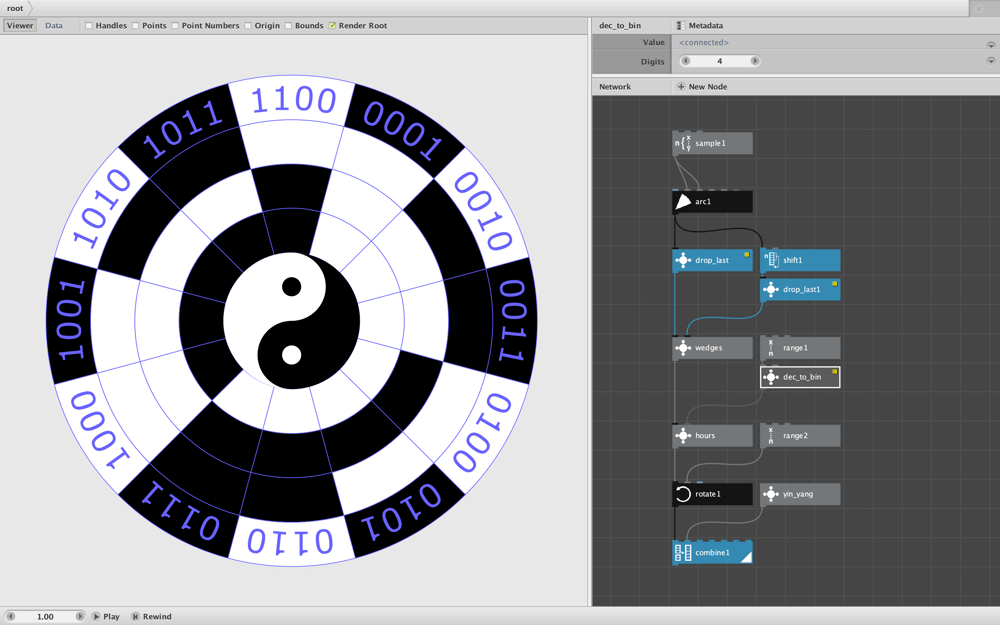This screenshot has height=625, width=1000.
Task: Open the Value parameter dropdown arrow
Action: tap(991, 45)
